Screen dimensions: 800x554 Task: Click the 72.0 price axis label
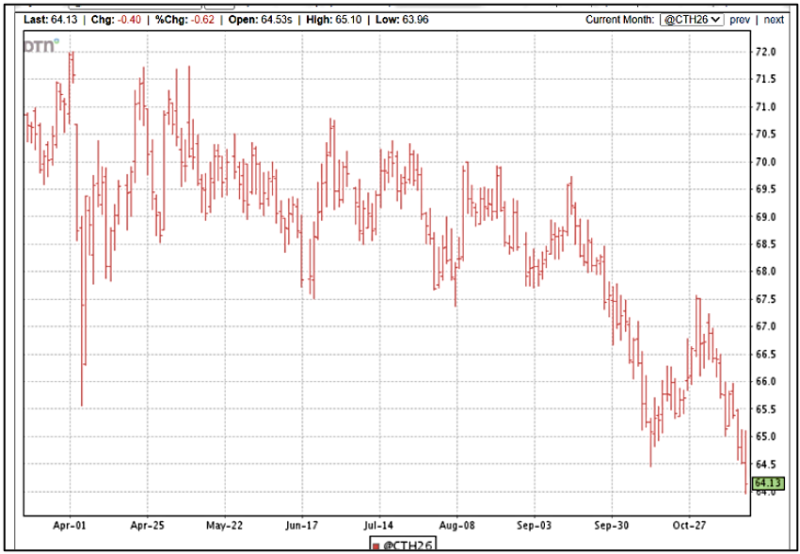(x=766, y=51)
